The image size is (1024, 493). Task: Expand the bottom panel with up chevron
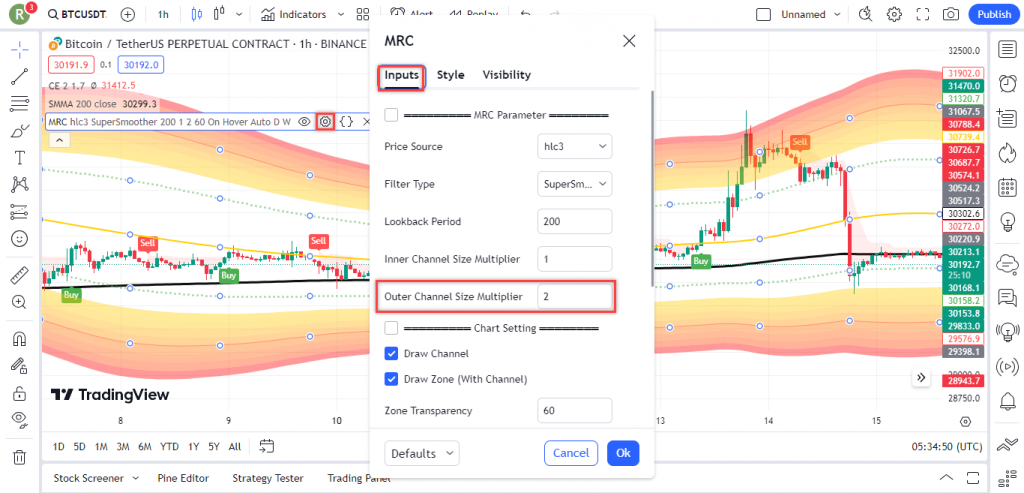tap(946, 478)
